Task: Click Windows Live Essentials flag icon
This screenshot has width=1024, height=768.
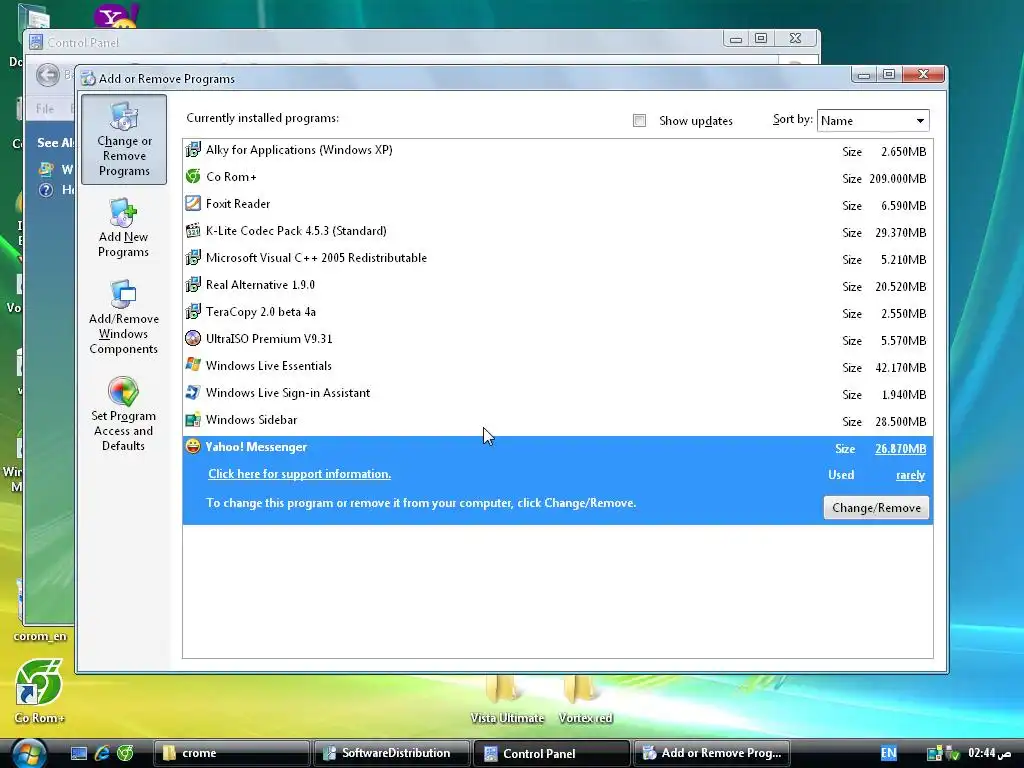Action: tap(193, 365)
